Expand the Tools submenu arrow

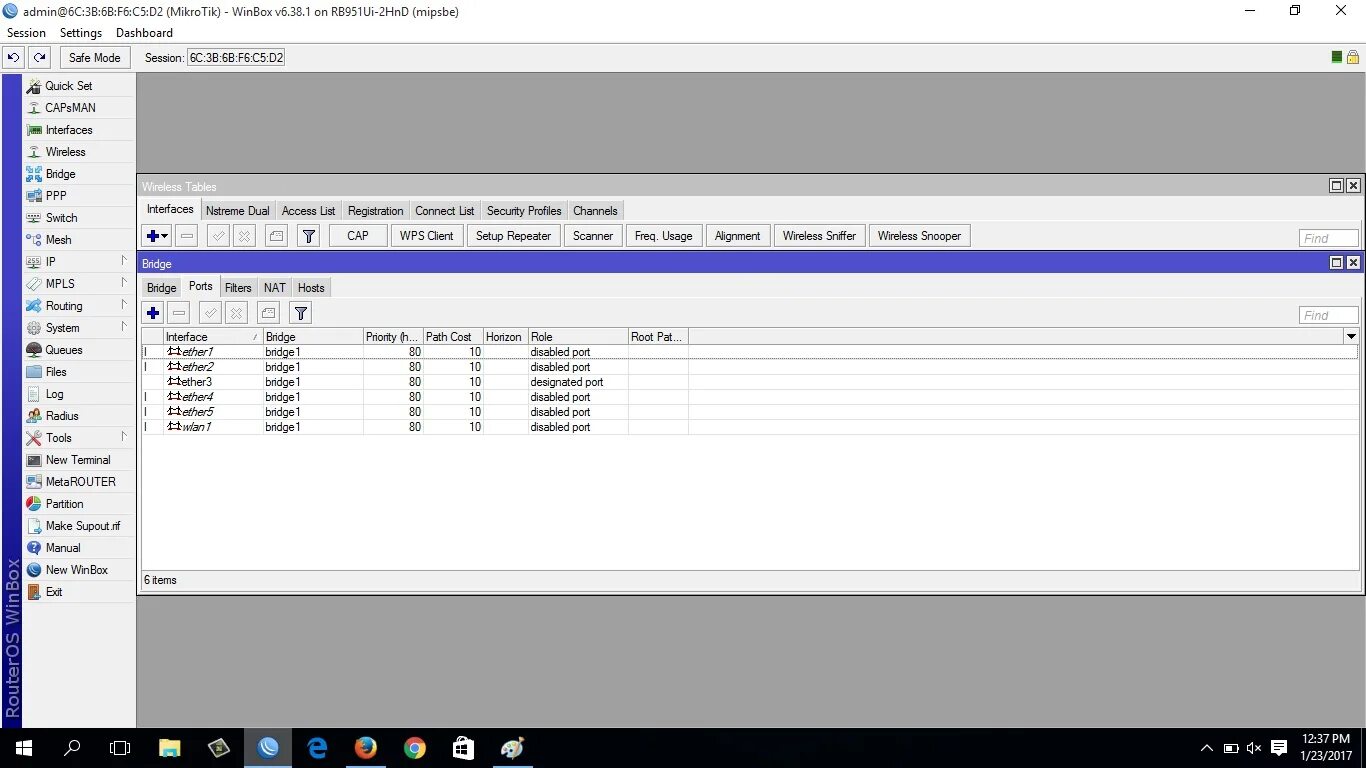(124, 437)
